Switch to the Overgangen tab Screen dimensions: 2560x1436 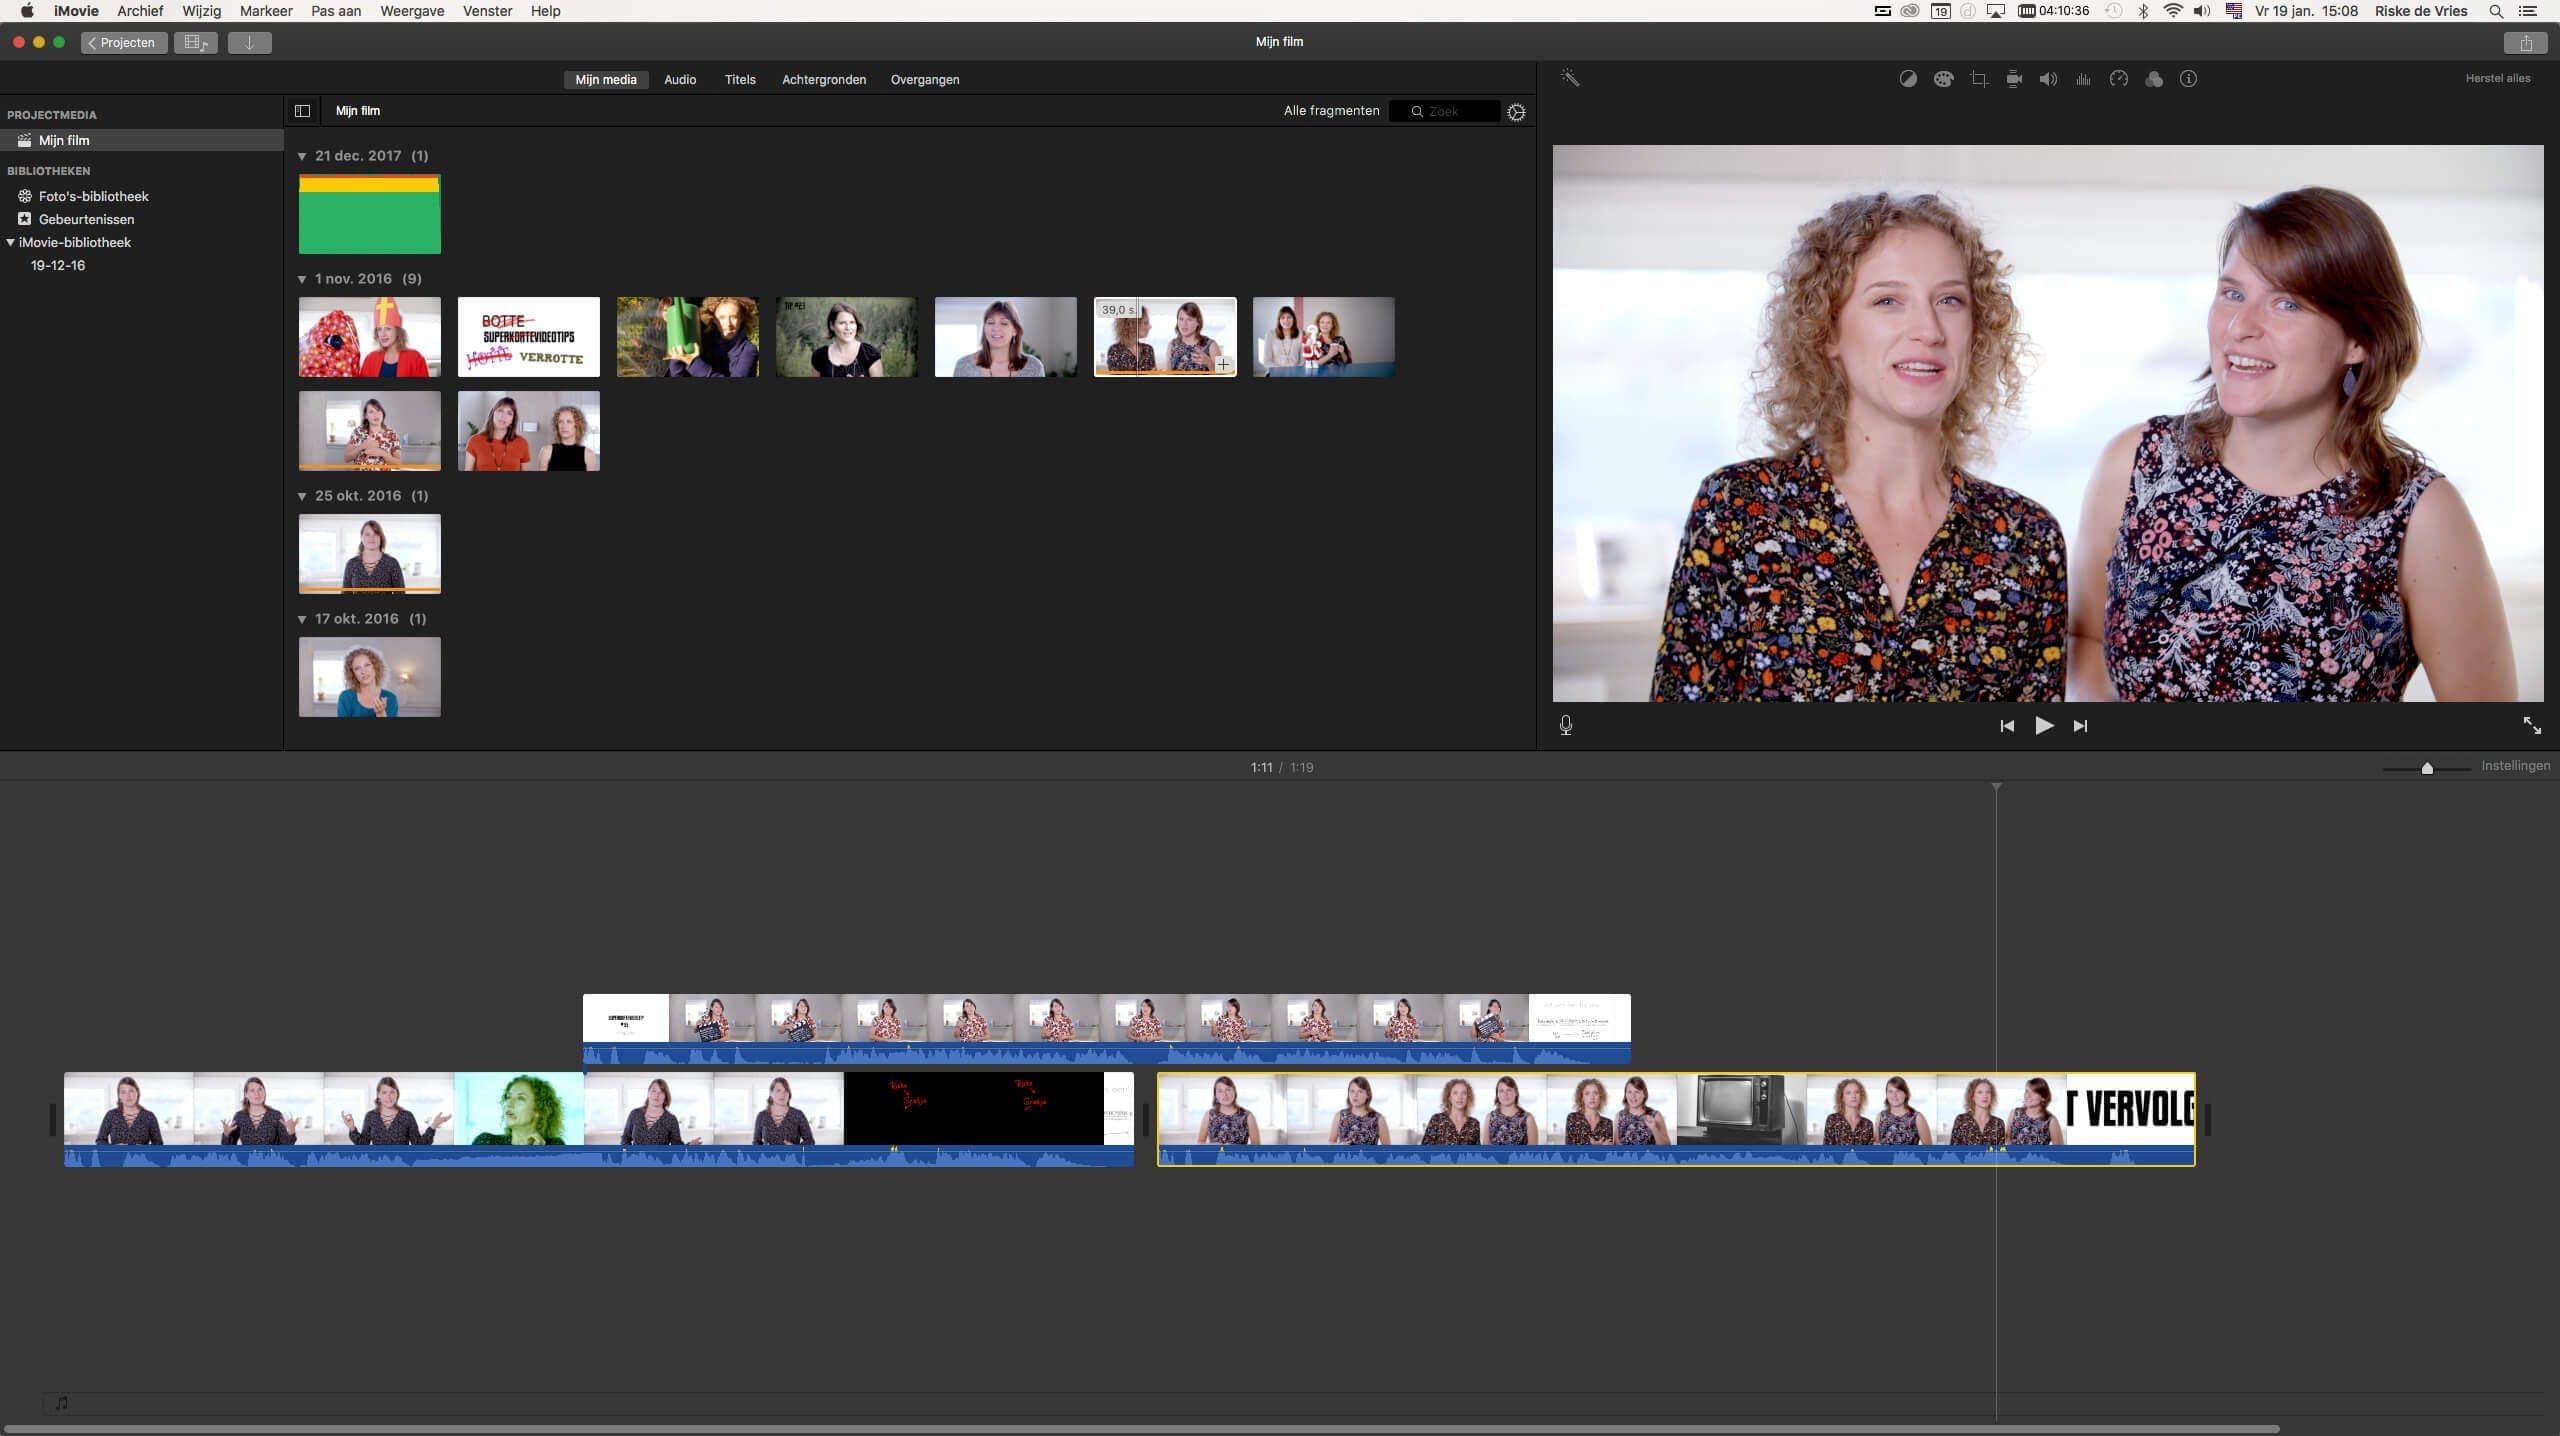(924, 79)
